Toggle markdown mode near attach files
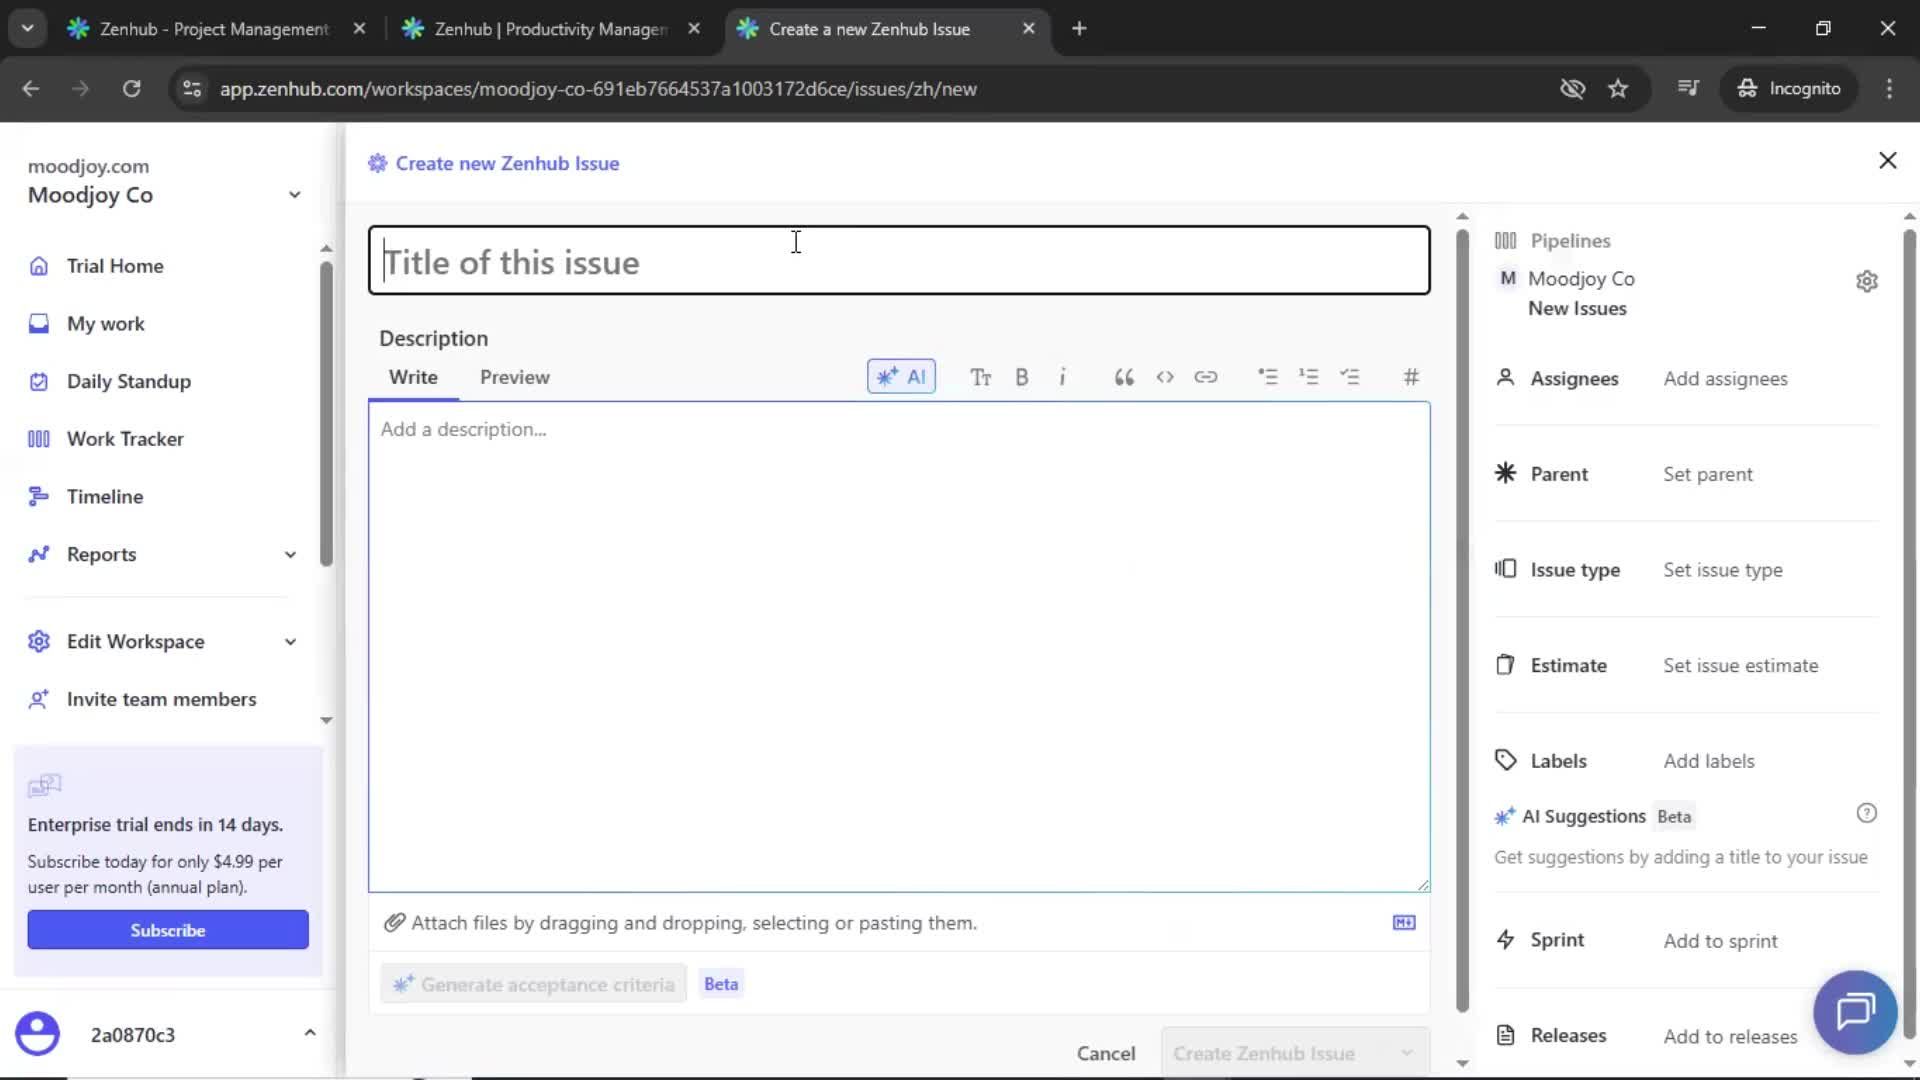The width and height of the screenshot is (1920, 1080). click(1404, 922)
